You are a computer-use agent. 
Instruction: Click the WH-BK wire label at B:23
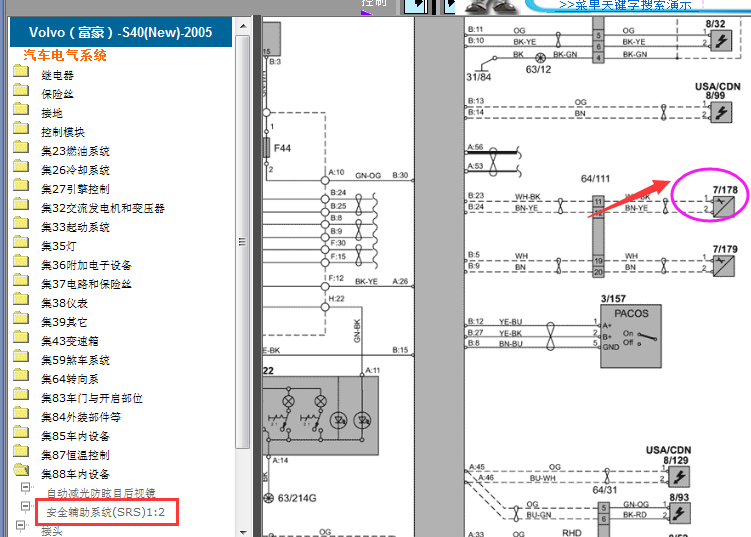click(527, 197)
